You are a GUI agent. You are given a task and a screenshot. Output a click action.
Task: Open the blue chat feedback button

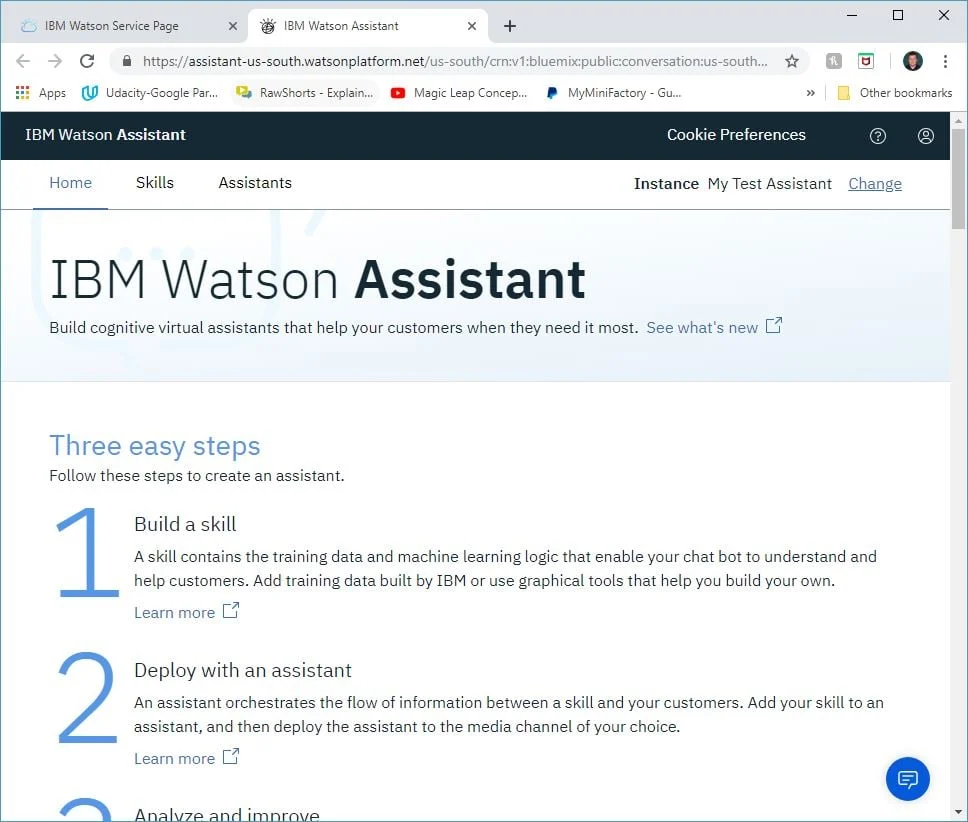907,779
